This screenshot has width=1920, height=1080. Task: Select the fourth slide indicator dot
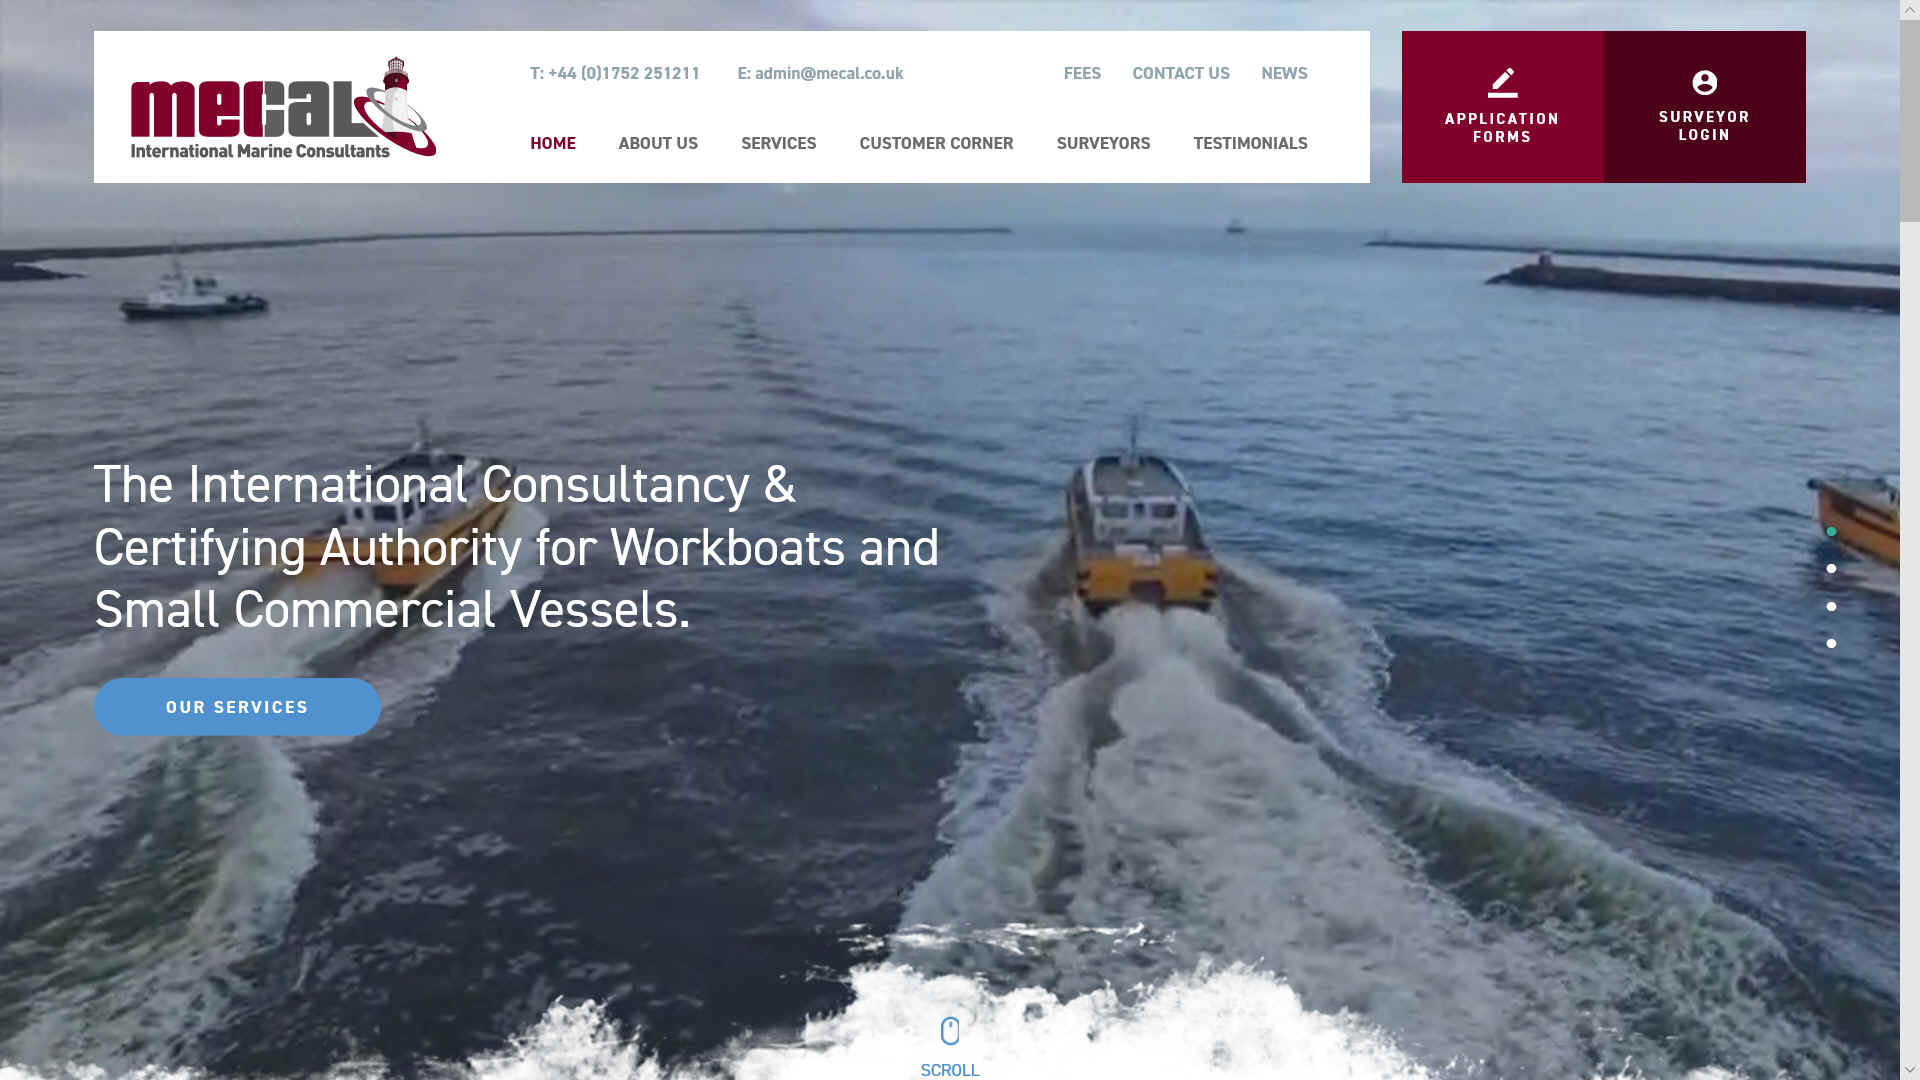click(x=1831, y=643)
